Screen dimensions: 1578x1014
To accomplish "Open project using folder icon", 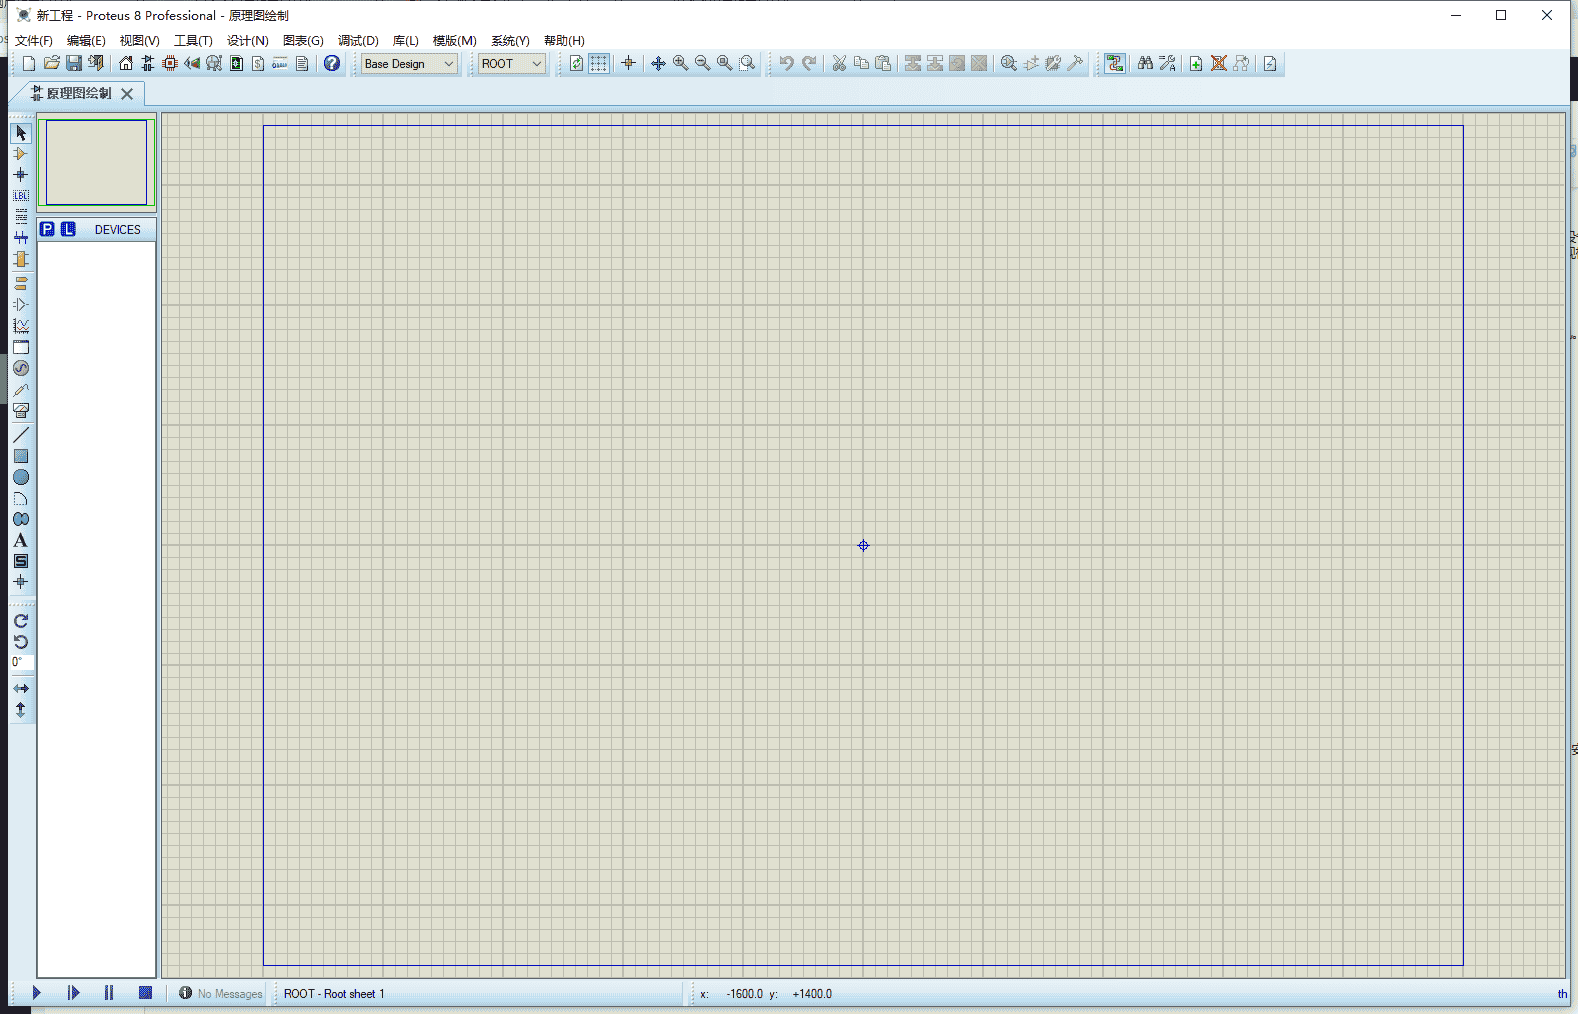I will (x=52, y=63).
